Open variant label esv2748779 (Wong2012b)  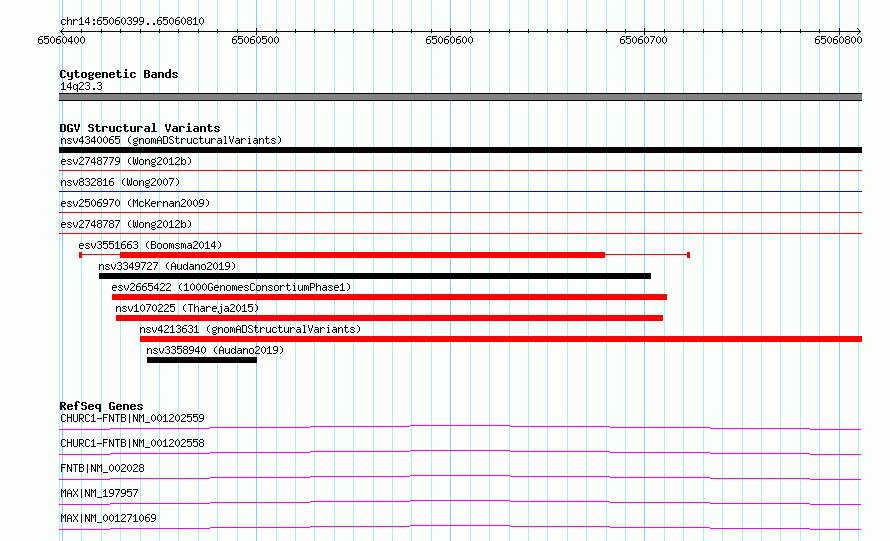tap(126, 161)
